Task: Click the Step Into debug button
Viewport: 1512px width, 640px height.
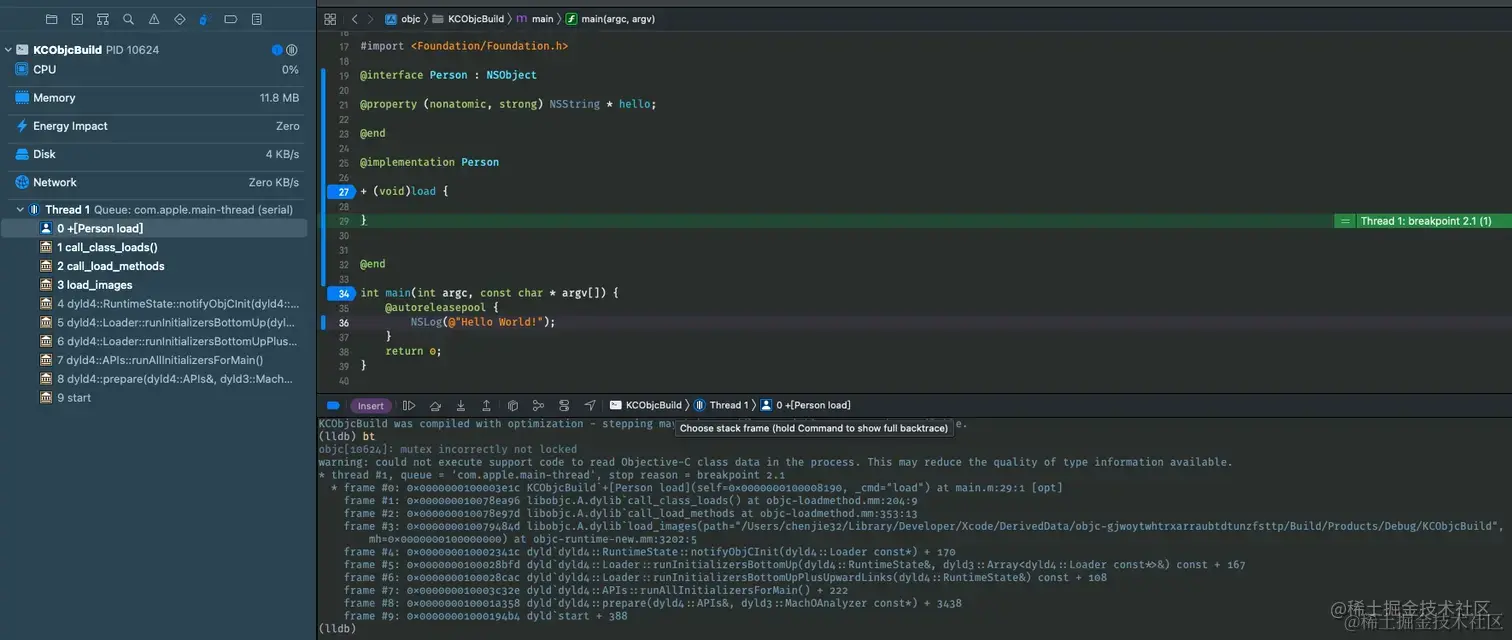Action: coord(460,405)
